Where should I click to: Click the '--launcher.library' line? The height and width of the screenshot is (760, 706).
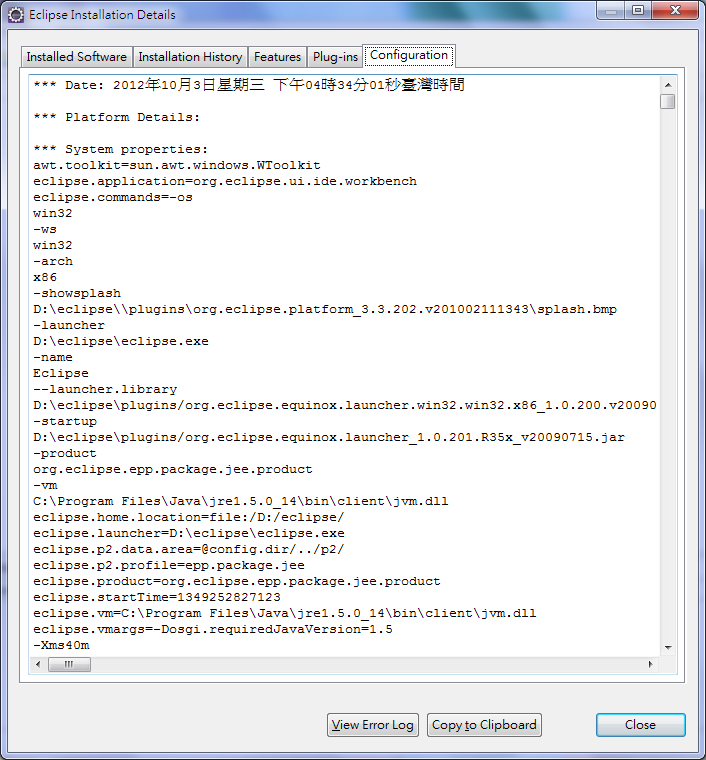click(x=105, y=389)
